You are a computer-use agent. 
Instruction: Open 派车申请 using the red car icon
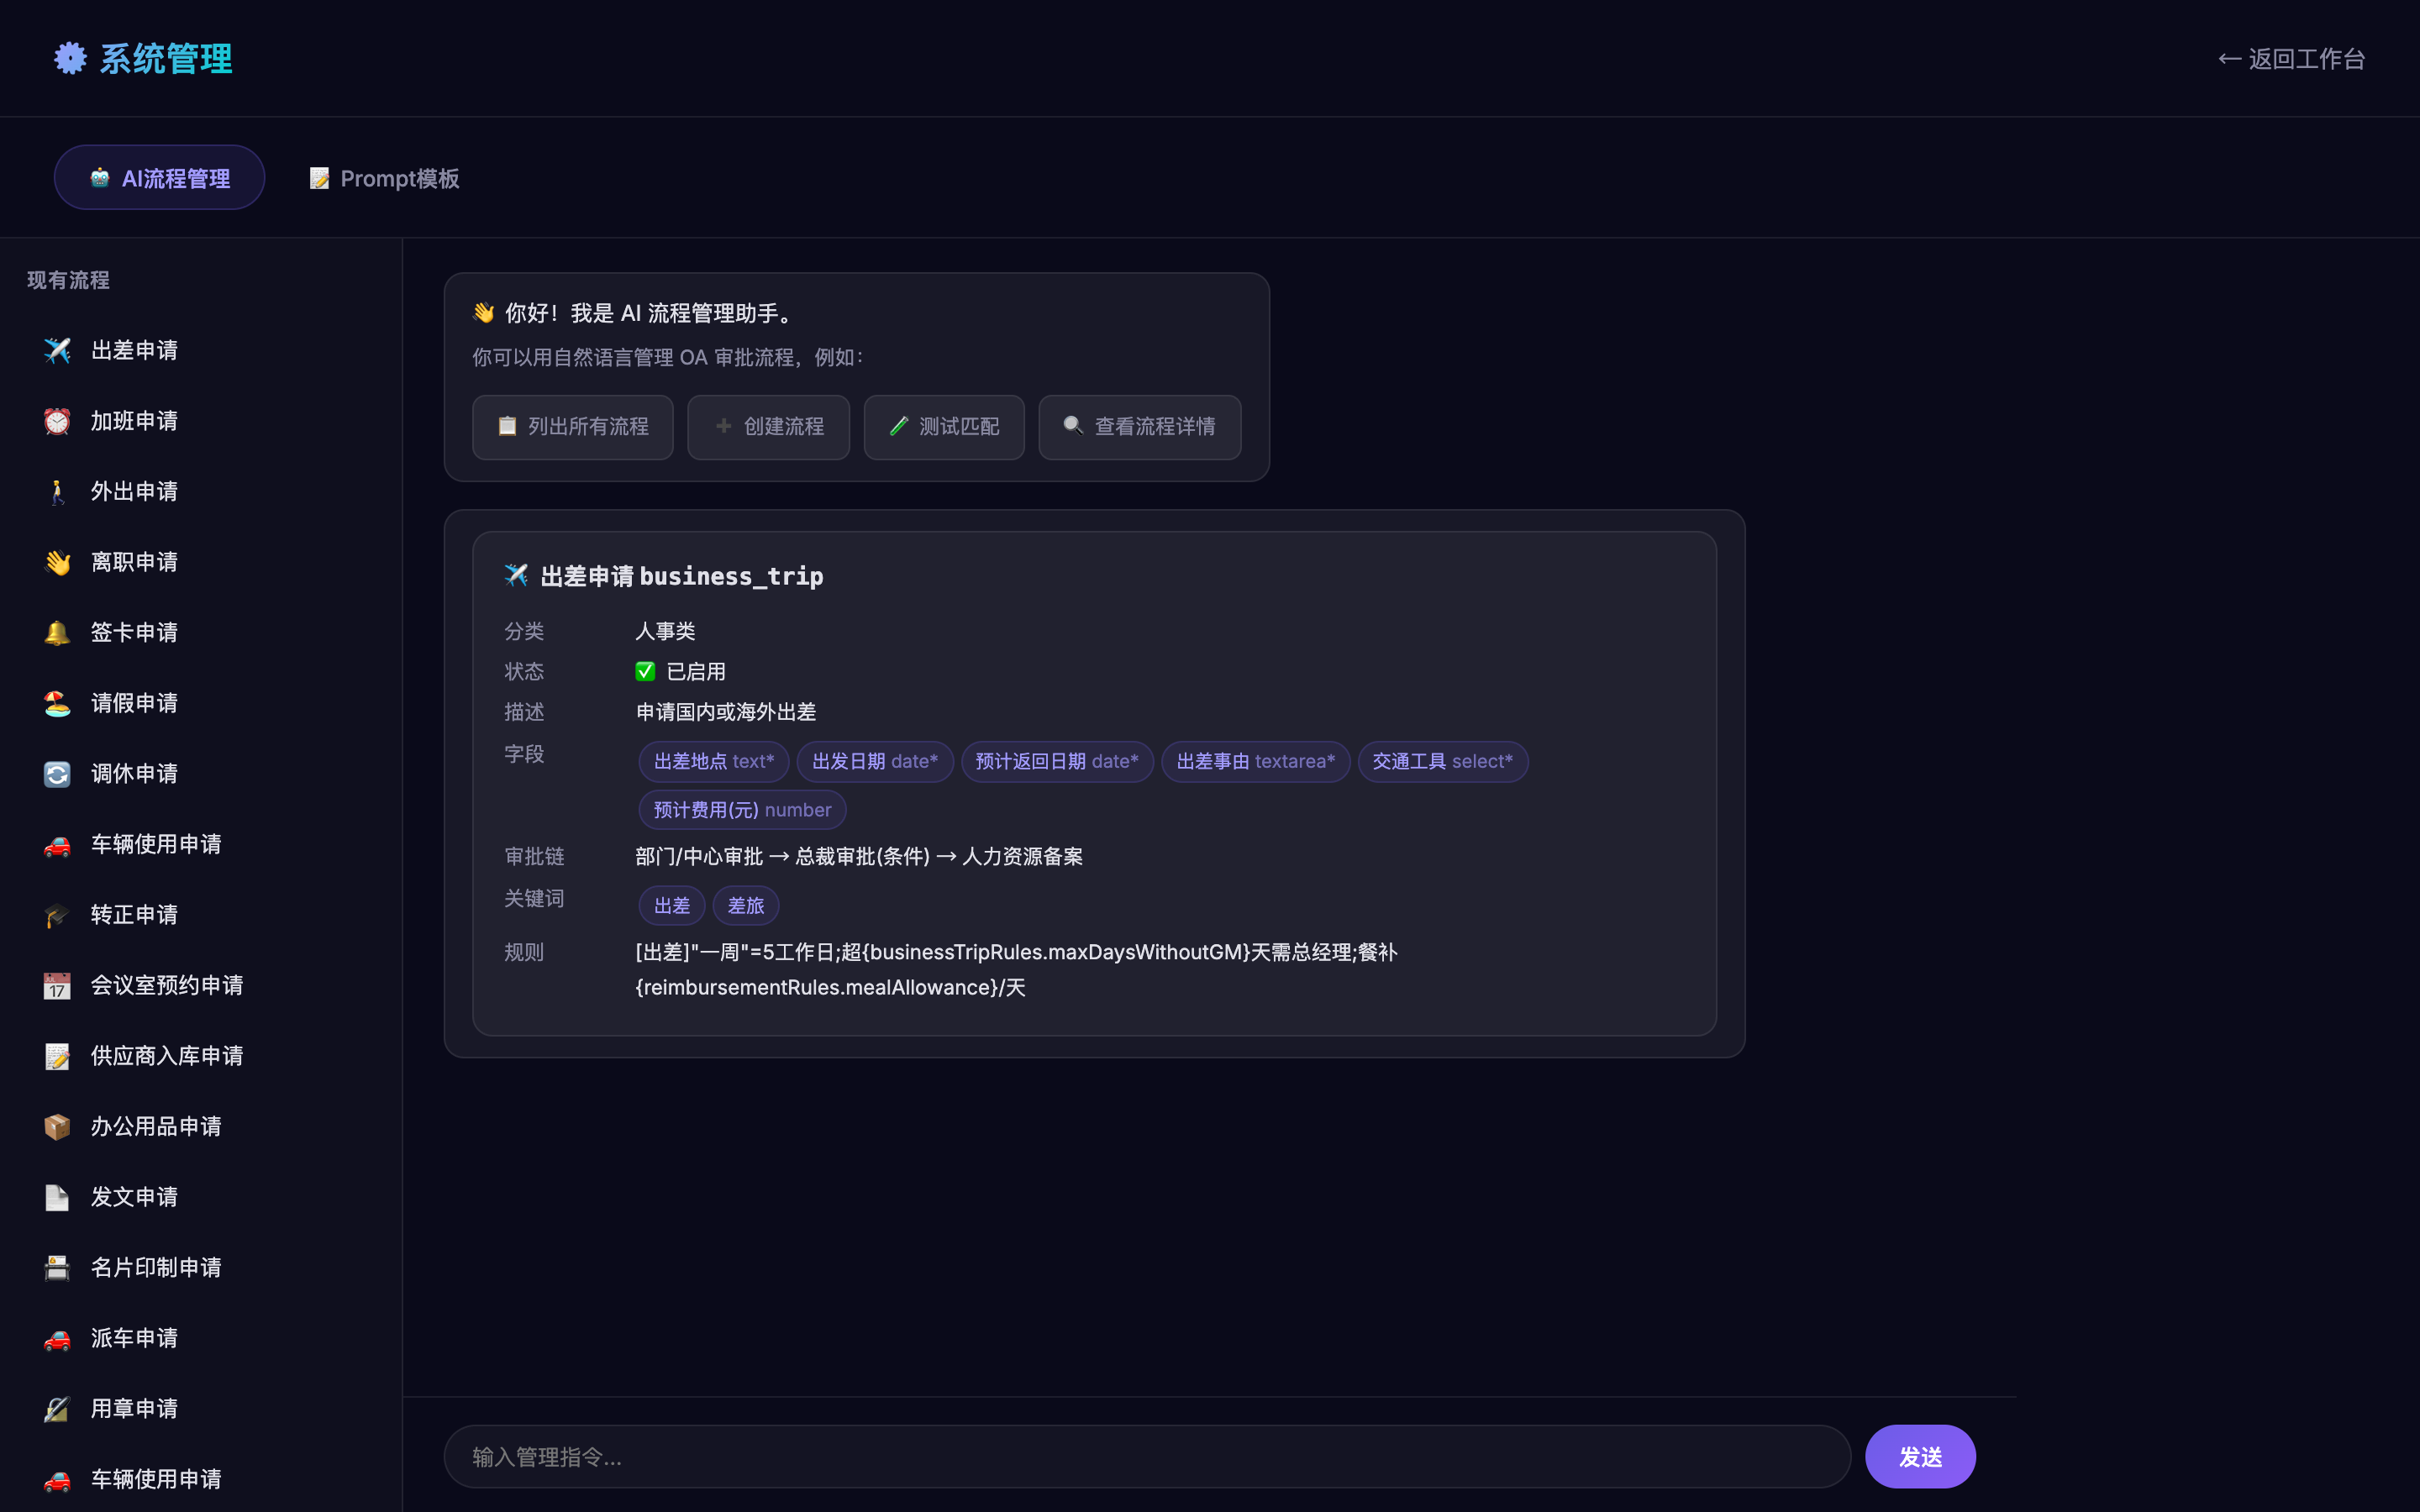point(57,1338)
